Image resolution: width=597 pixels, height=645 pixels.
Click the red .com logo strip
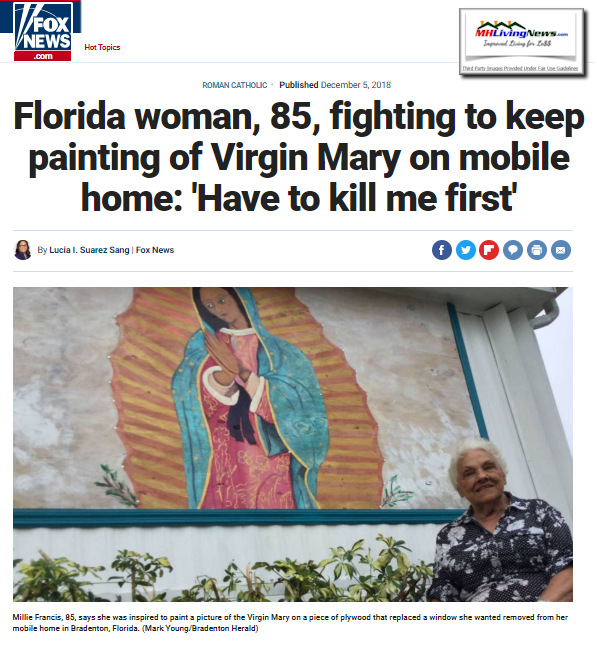pyautogui.click(x=42, y=56)
